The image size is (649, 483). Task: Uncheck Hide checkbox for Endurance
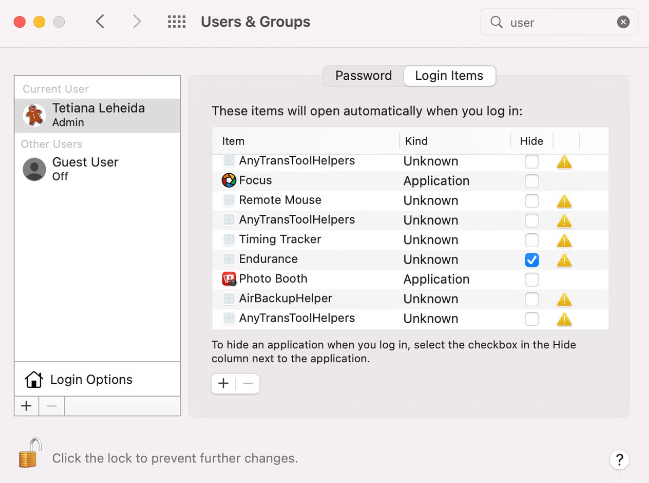coord(532,260)
